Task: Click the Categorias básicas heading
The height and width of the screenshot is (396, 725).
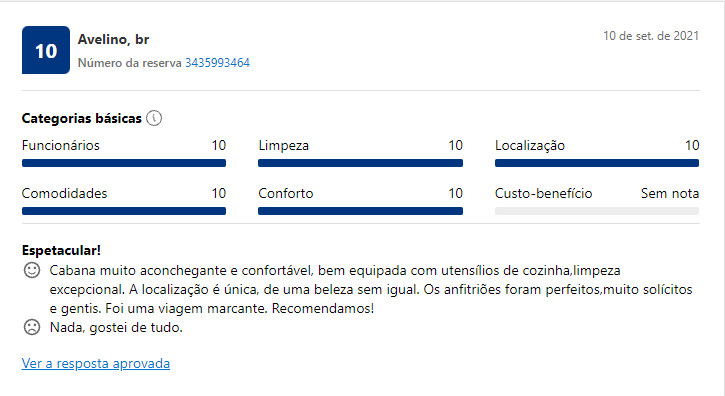Action: [81, 118]
